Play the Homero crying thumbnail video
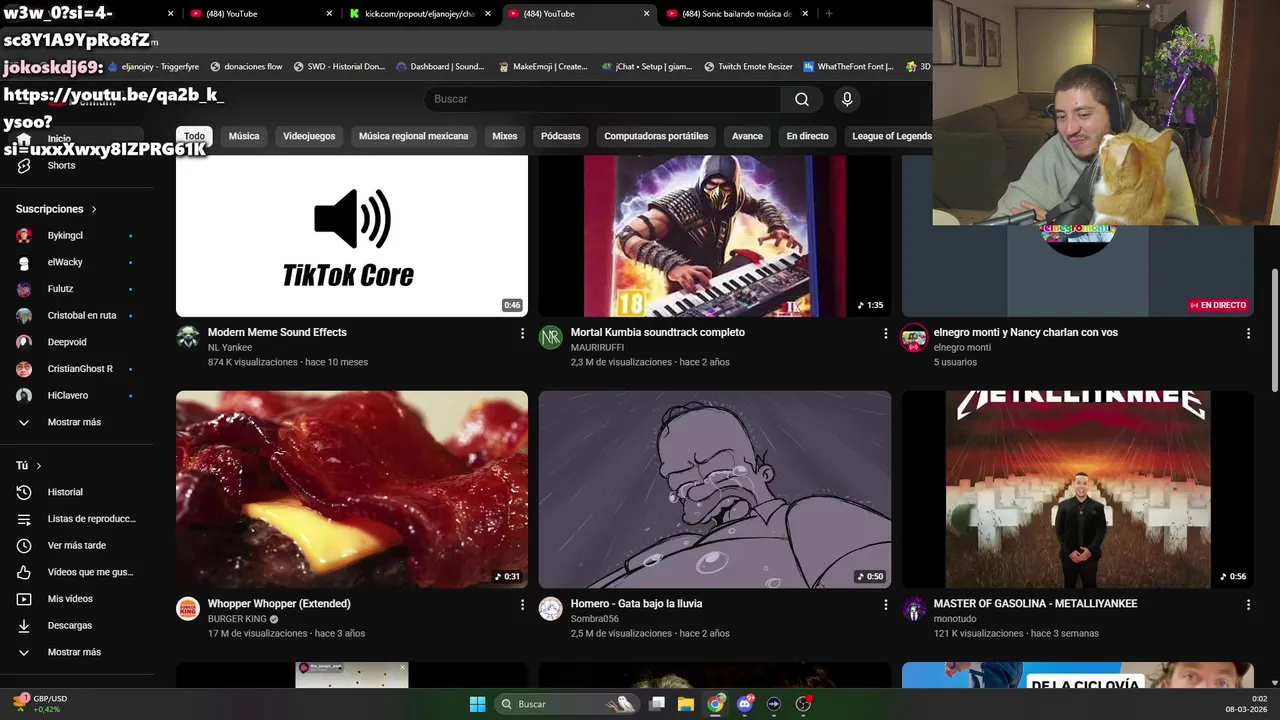 pyautogui.click(x=715, y=489)
